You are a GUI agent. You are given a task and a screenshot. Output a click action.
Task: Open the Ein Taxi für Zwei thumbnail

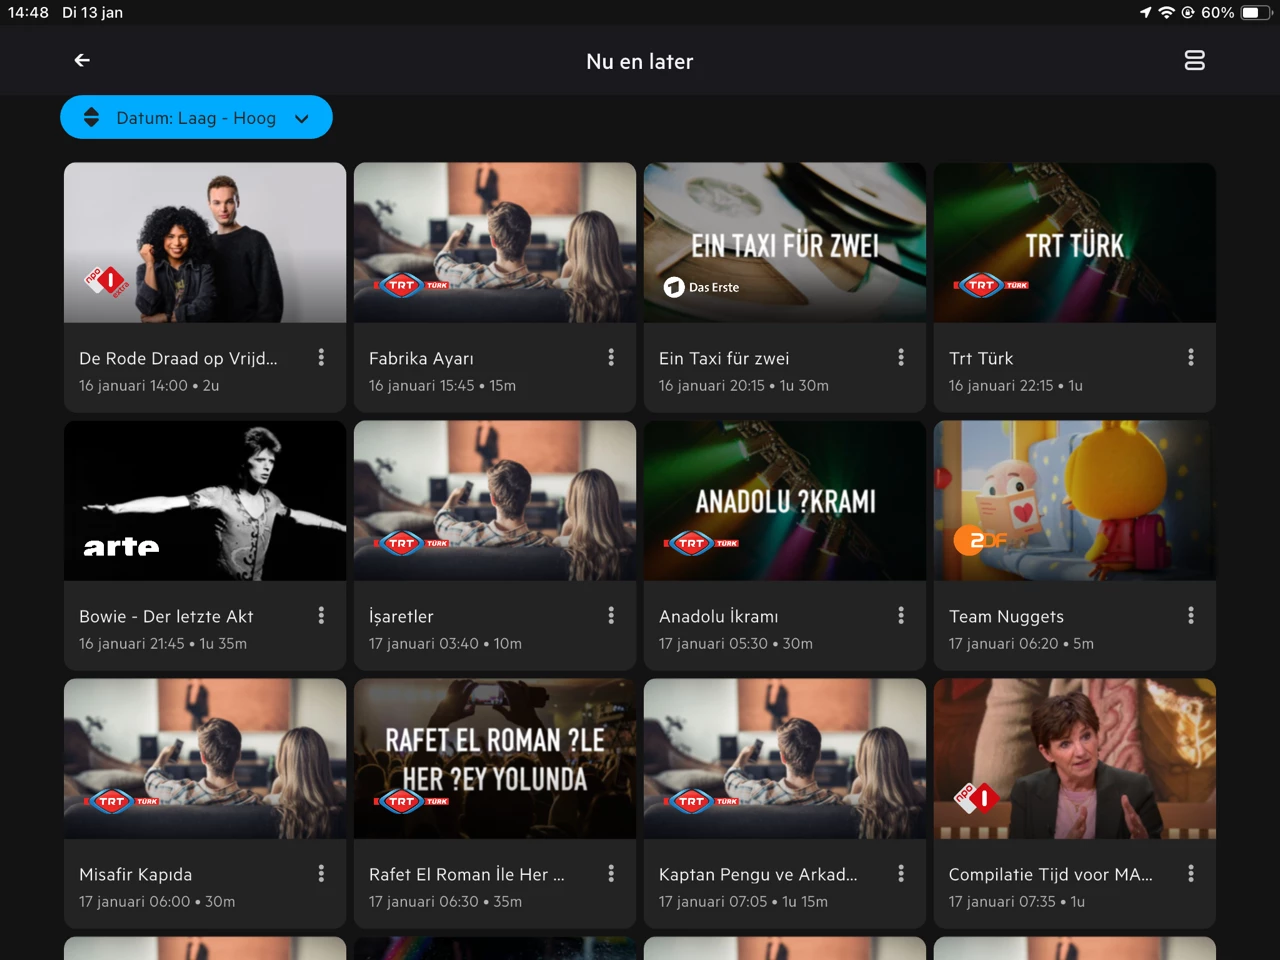pyautogui.click(x=785, y=243)
